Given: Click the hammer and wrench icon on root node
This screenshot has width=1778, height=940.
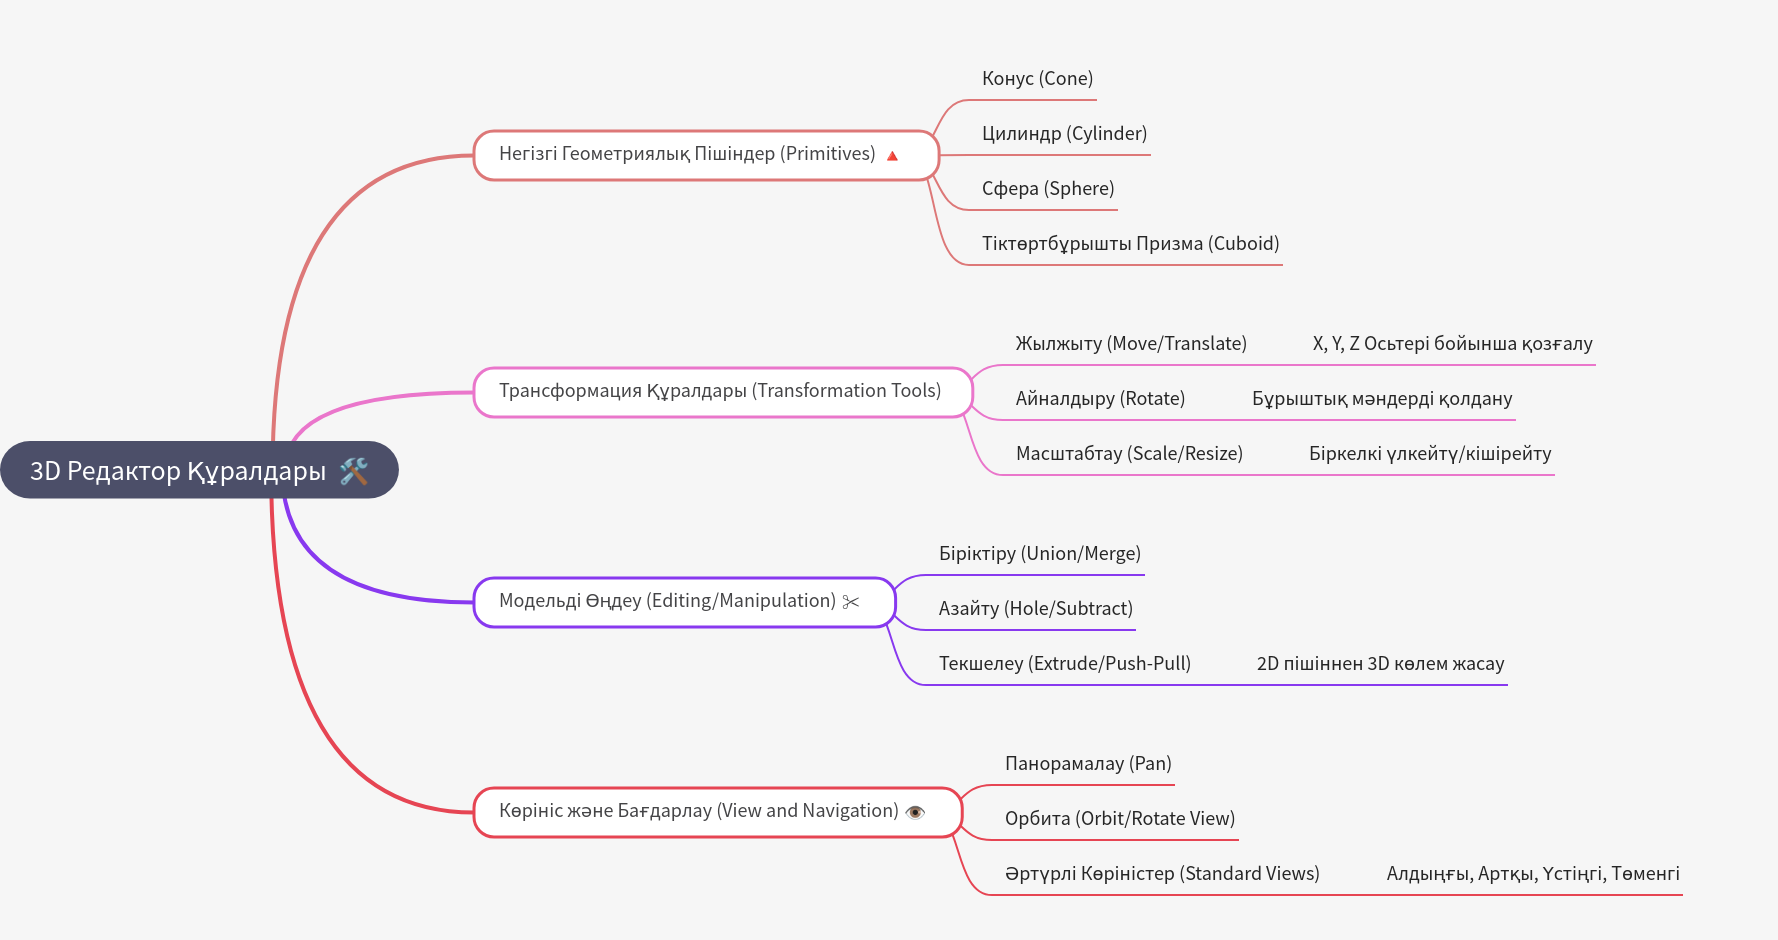Looking at the screenshot, I should [354, 471].
